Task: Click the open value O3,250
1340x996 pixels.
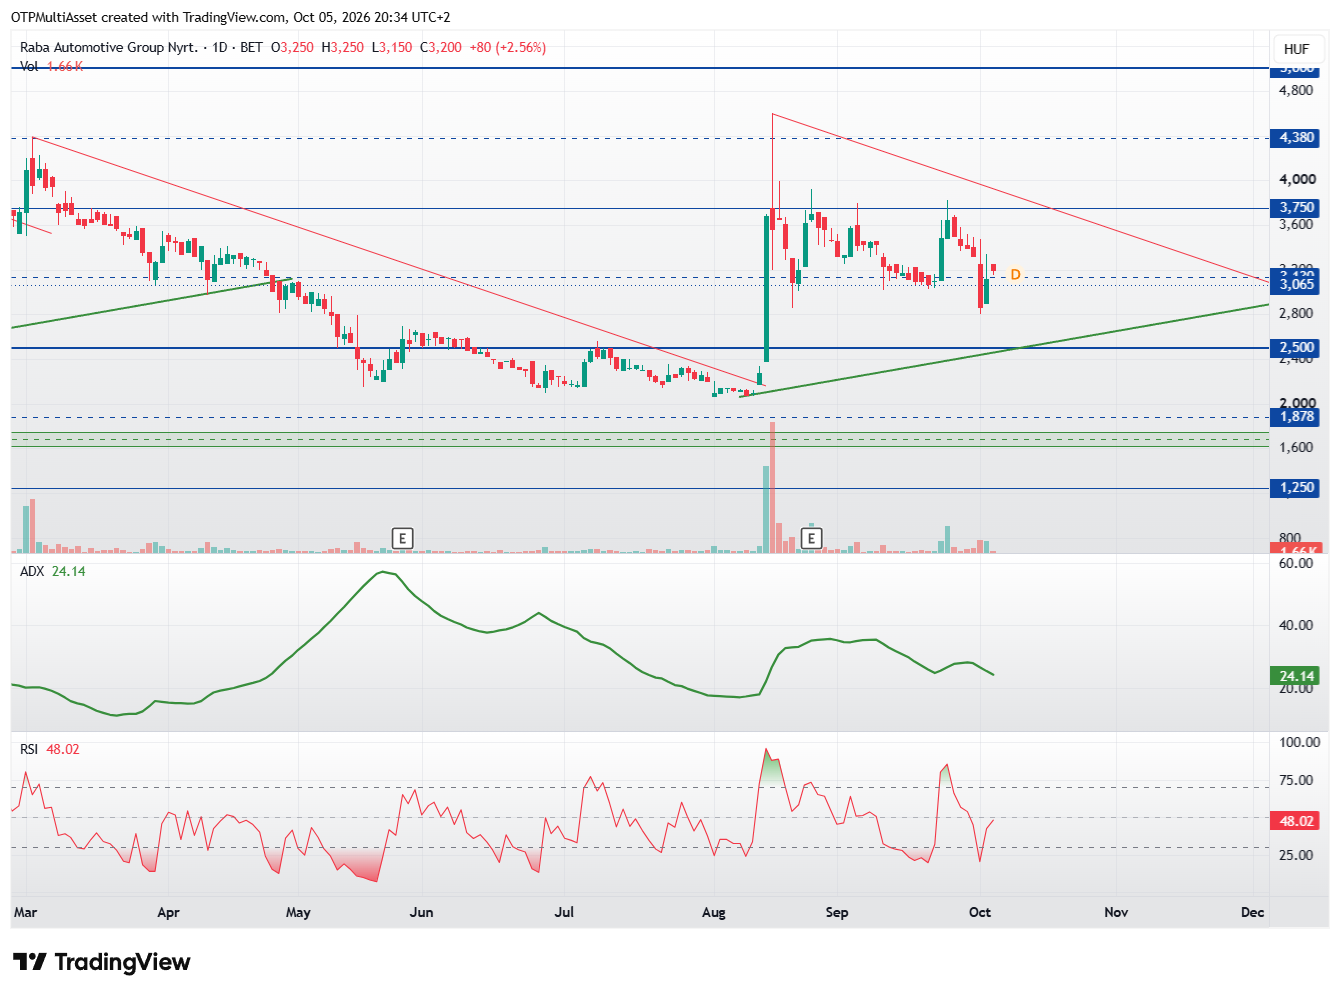Action: coord(292,47)
